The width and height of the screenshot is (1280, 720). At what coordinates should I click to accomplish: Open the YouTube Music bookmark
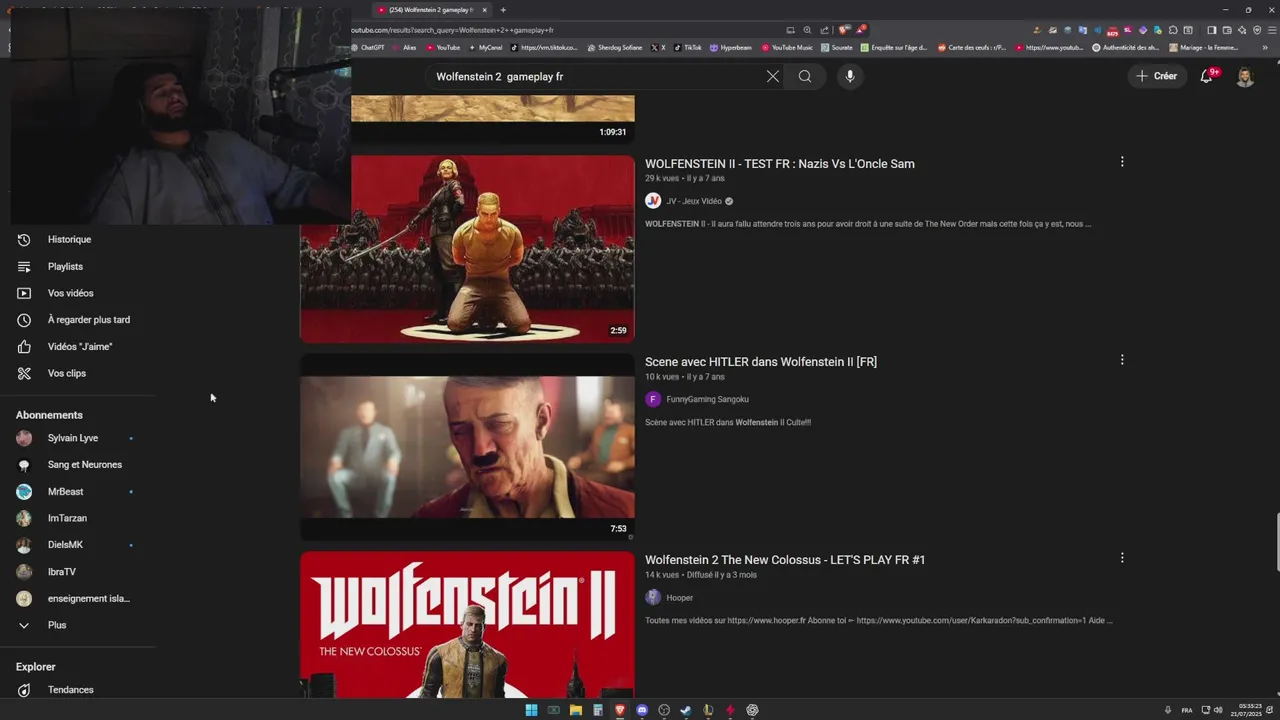click(x=787, y=47)
